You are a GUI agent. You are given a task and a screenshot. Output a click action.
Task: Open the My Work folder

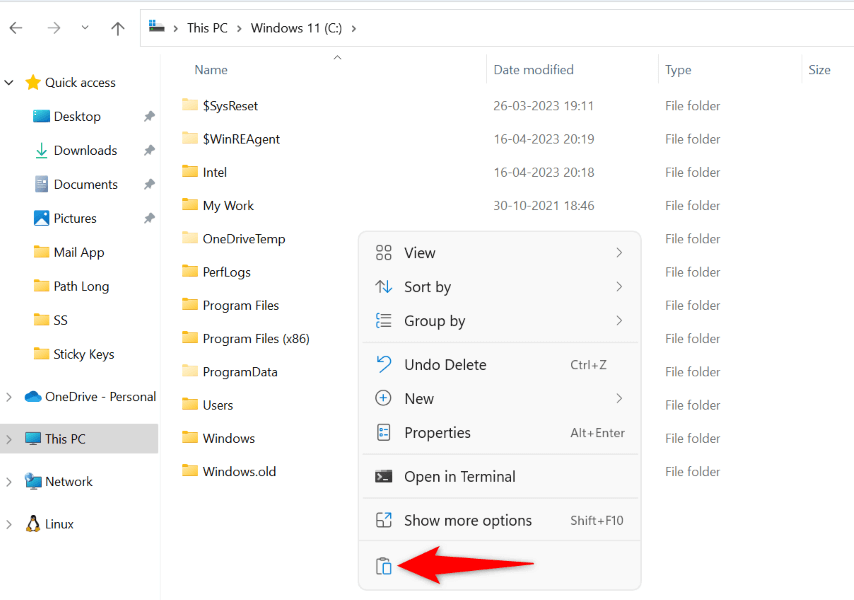coord(228,205)
